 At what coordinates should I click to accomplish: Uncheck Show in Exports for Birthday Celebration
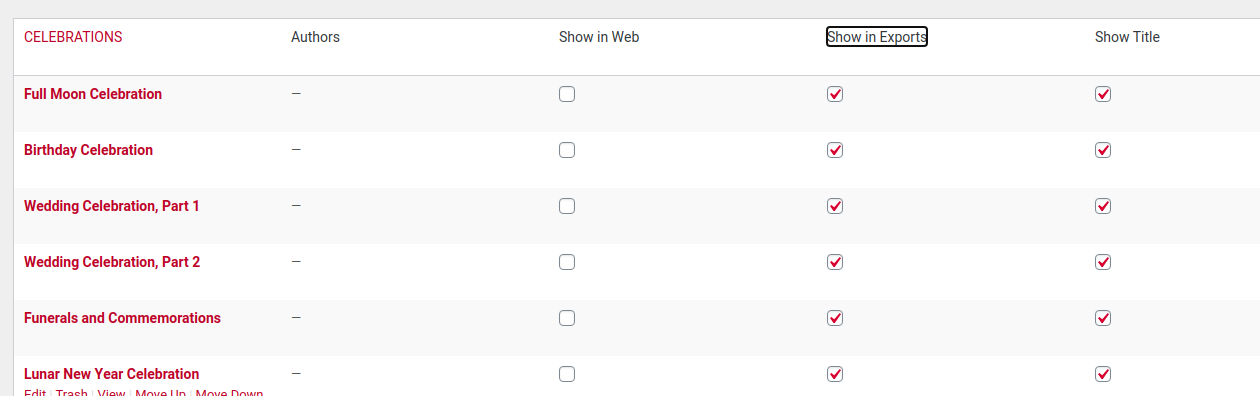(835, 150)
